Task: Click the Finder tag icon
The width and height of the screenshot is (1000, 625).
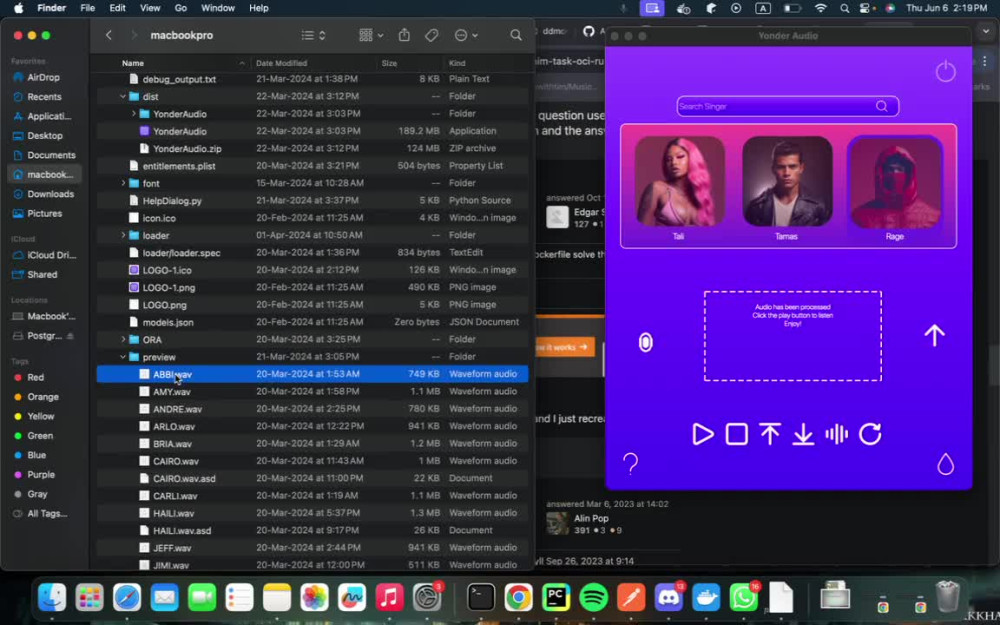Action: [x=432, y=35]
